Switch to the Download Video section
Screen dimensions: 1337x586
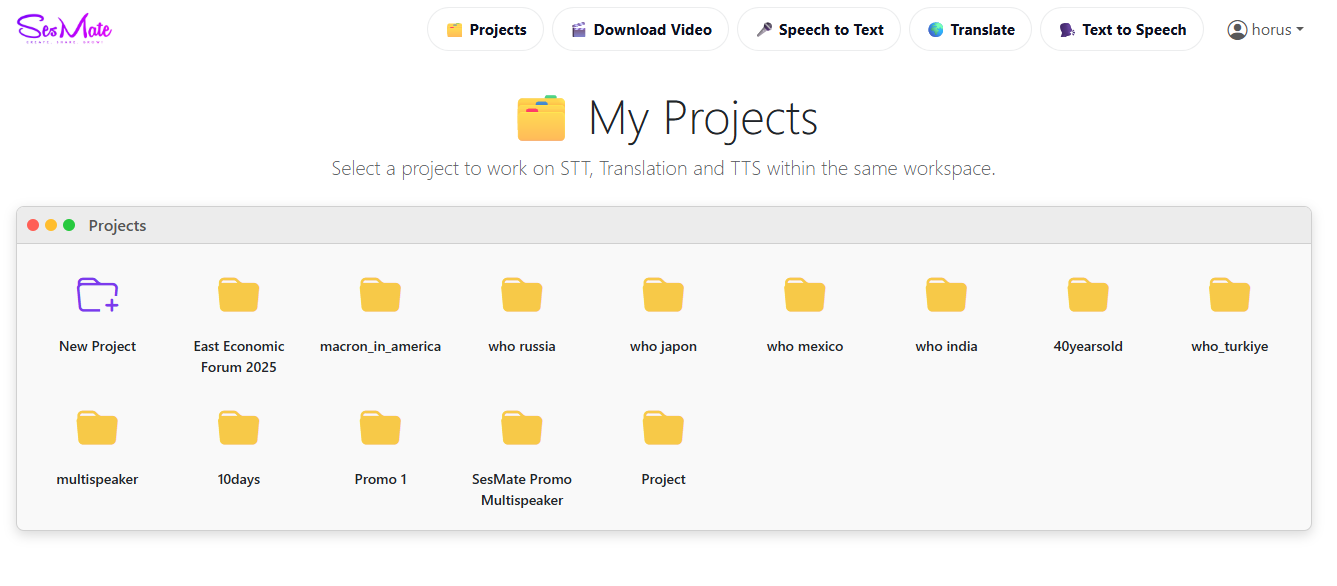(x=640, y=29)
